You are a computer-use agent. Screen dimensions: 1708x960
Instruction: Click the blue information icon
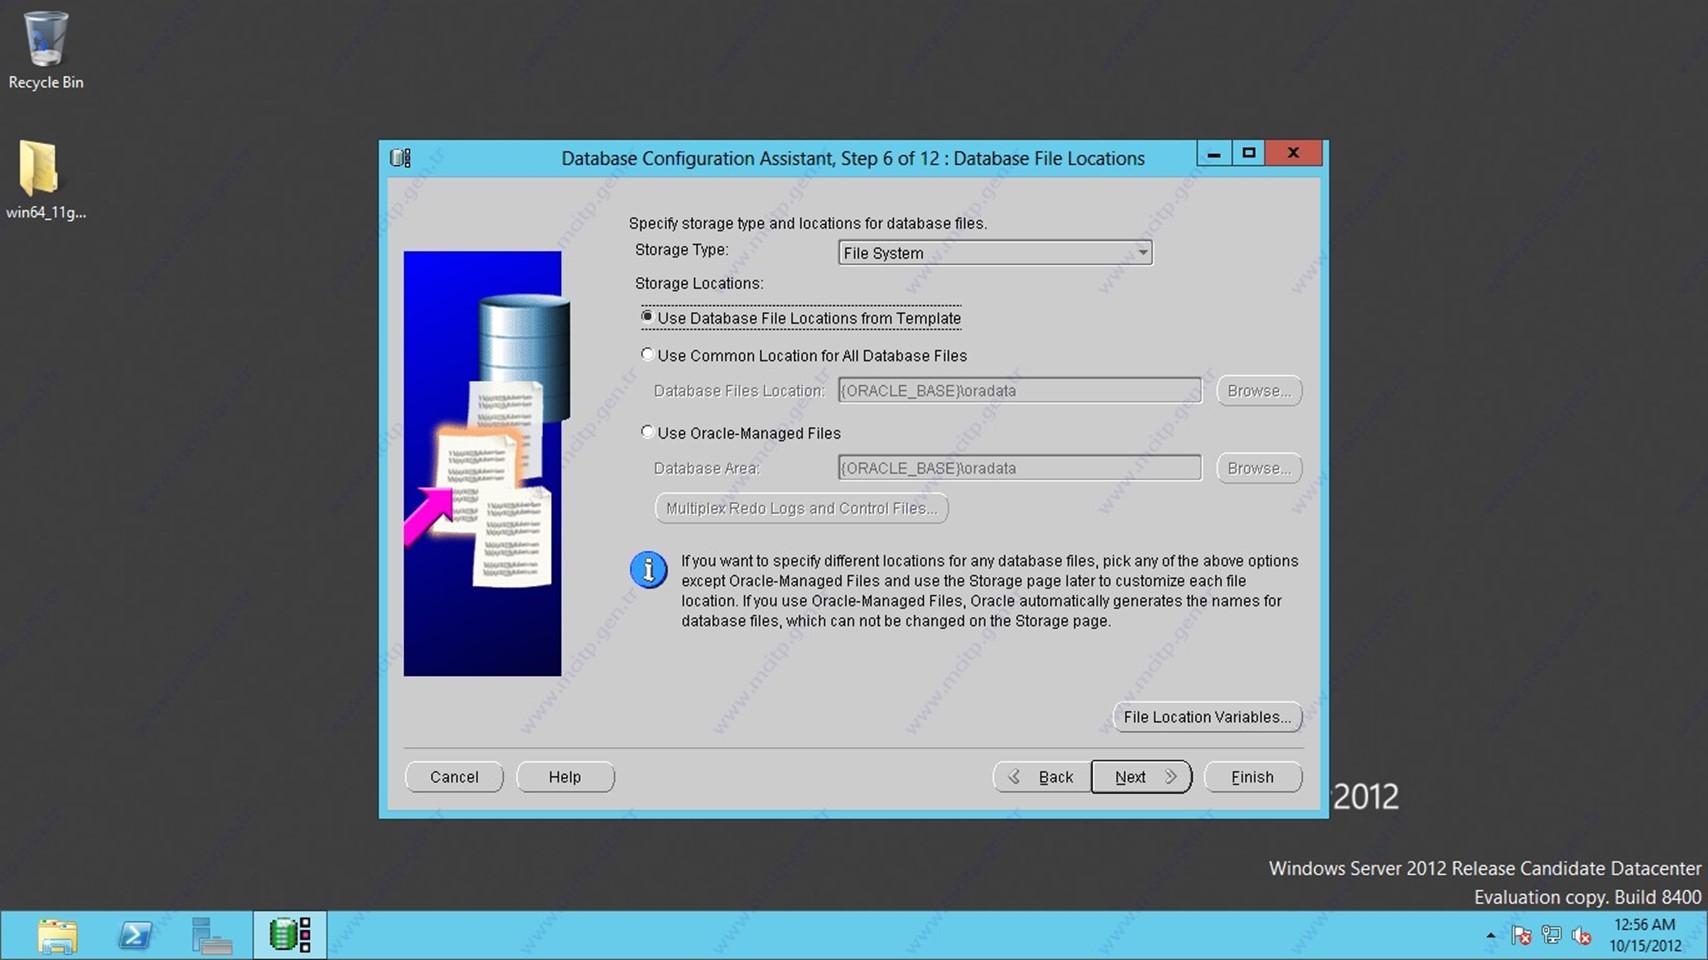click(x=648, y=570)
